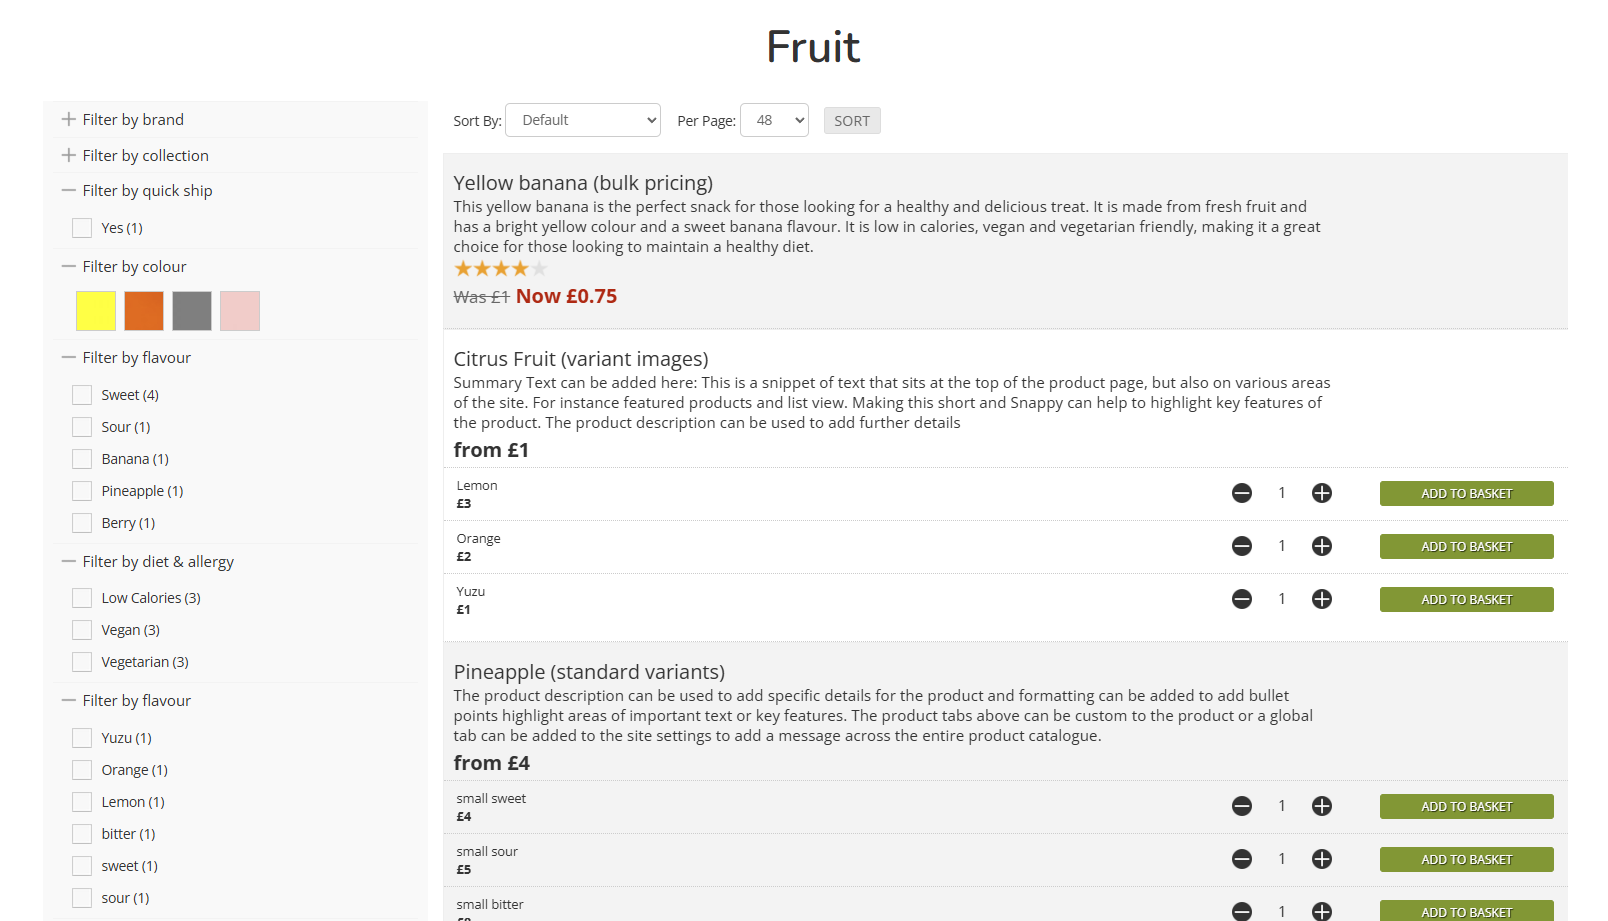Decrease Lemon quantity with minus icon
This screenshot has width=1608, height=921.
tap(1241, 493)
